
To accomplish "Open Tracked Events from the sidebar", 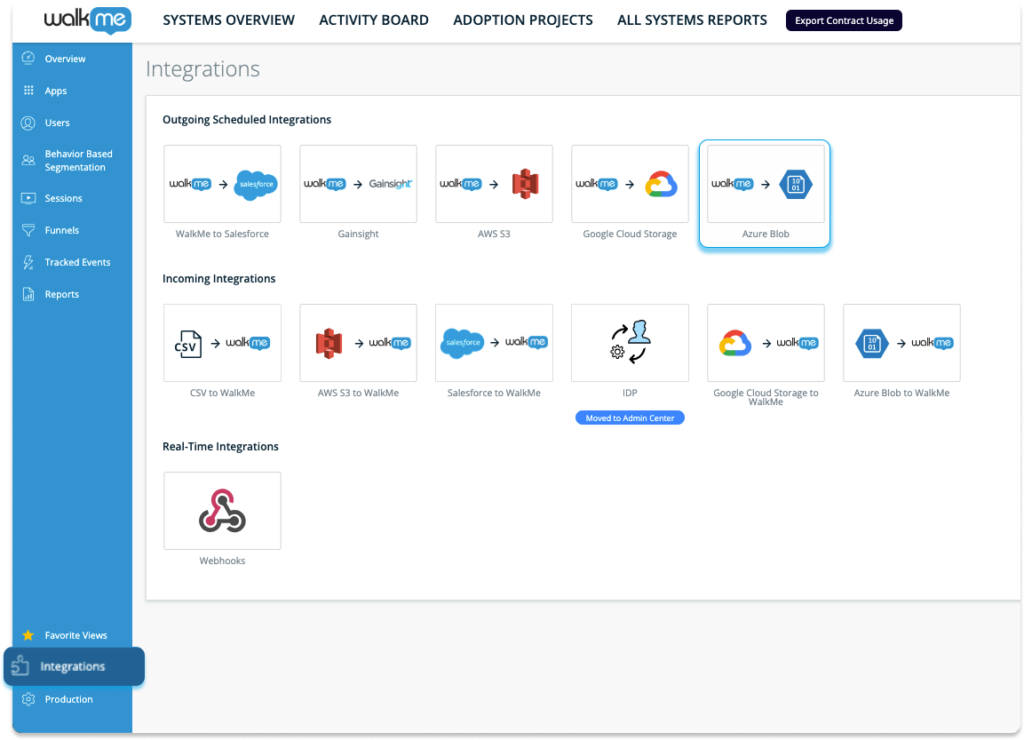I will point(30,262).
